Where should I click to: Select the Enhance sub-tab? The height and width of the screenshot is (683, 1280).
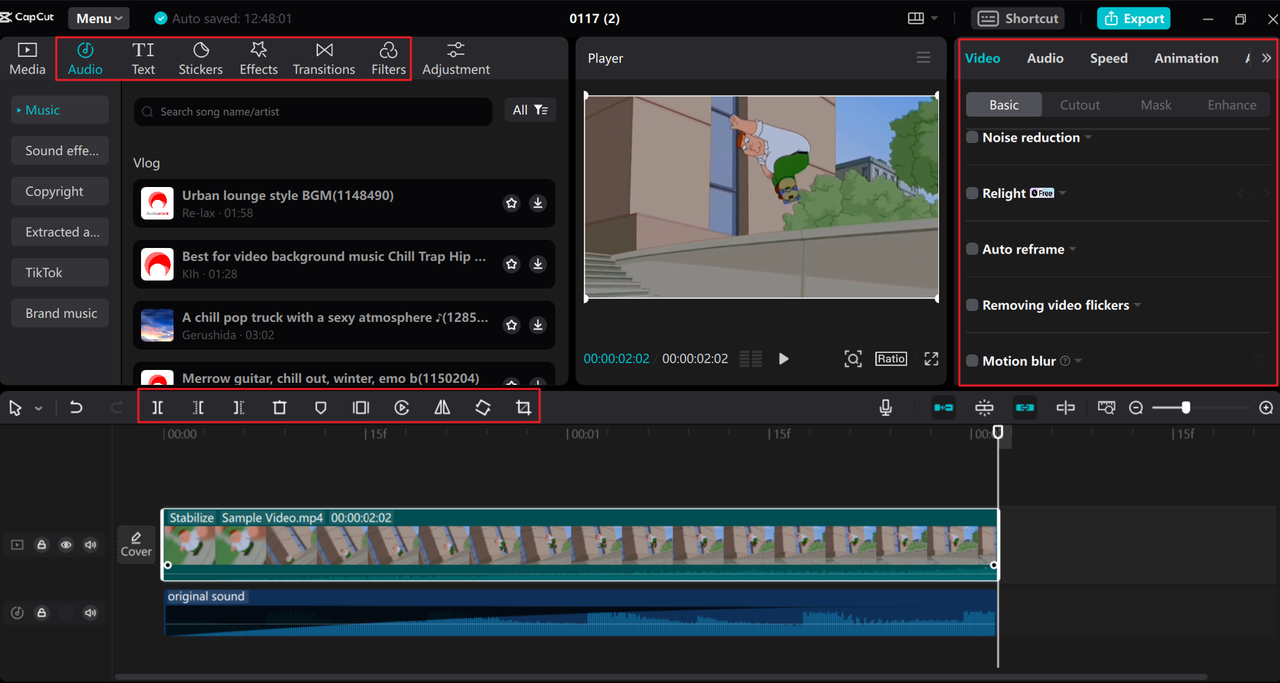1232,105
